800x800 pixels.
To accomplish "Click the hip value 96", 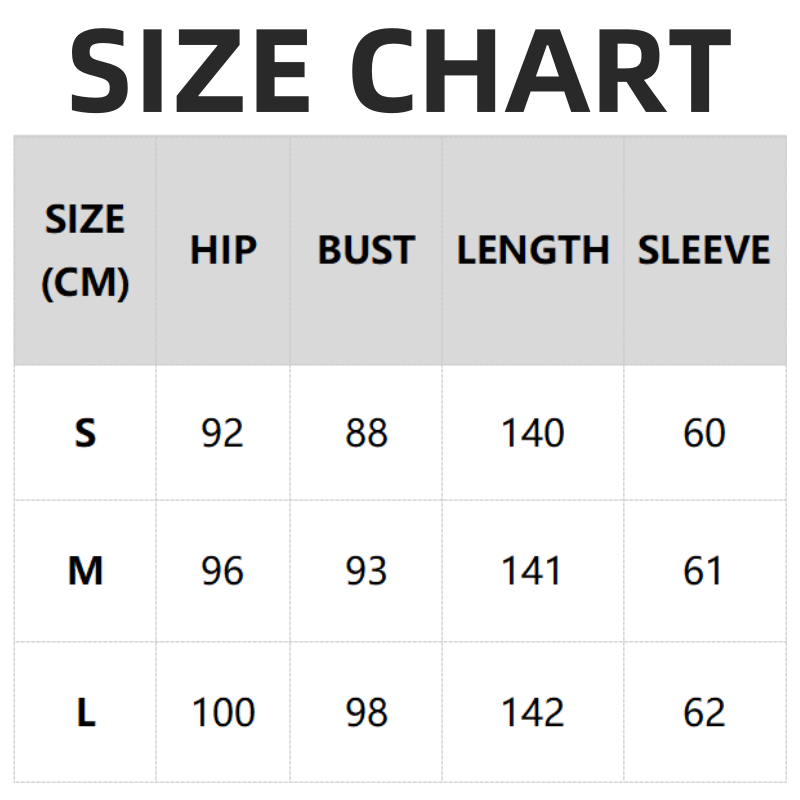I will [222, 571].
